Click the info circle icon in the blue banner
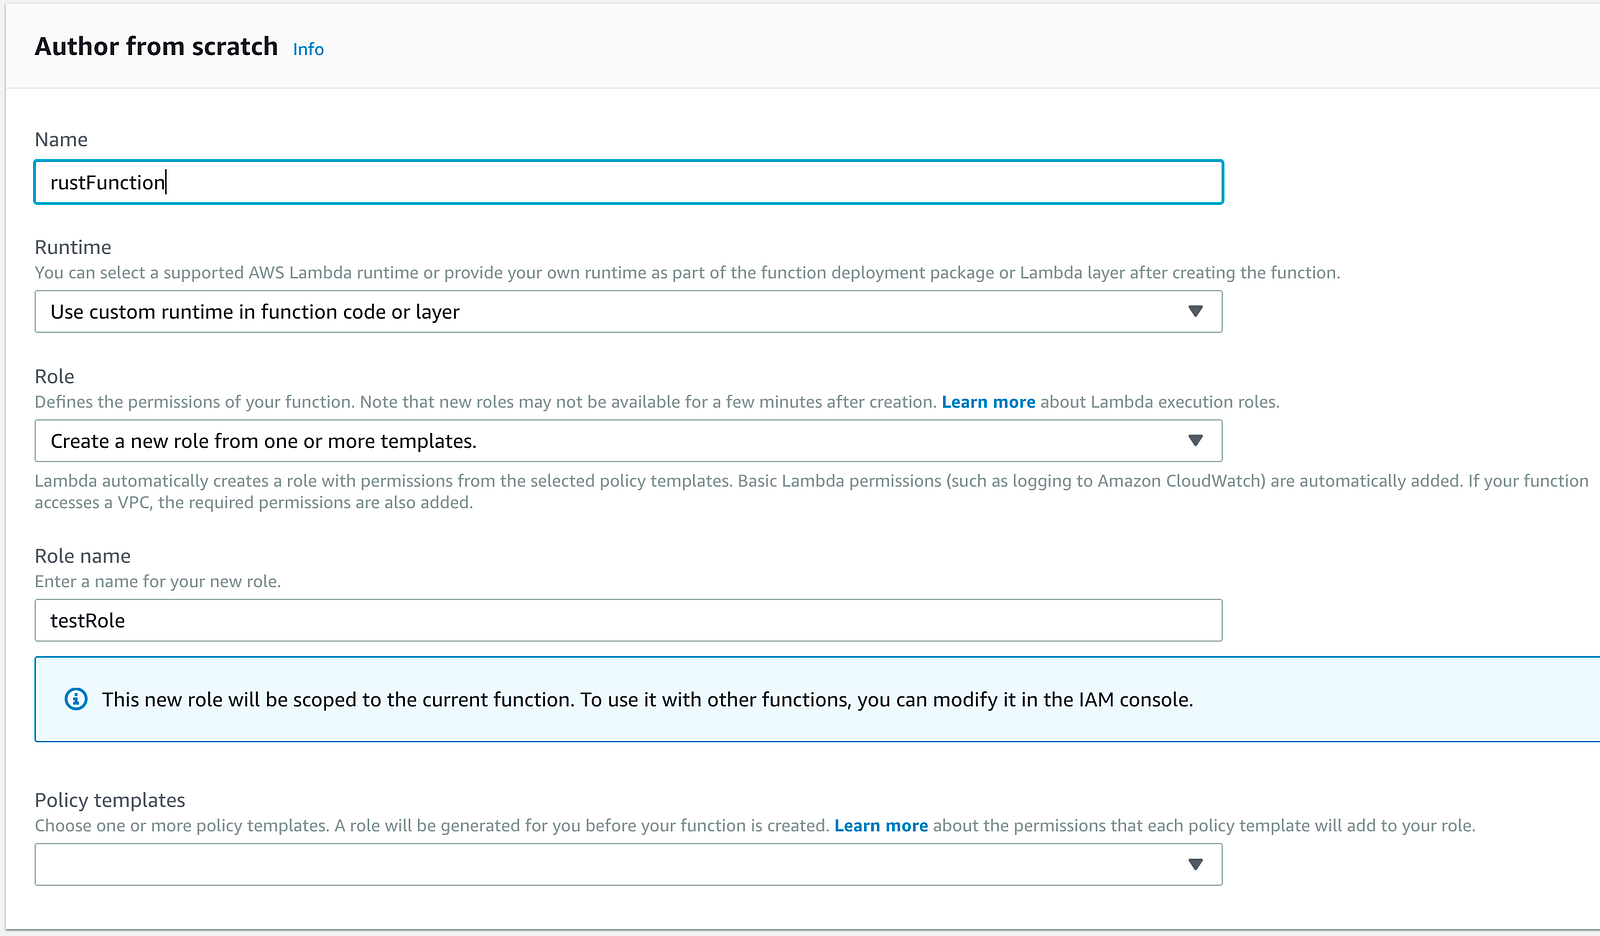 pyautogui.click(x=76, y=699)
